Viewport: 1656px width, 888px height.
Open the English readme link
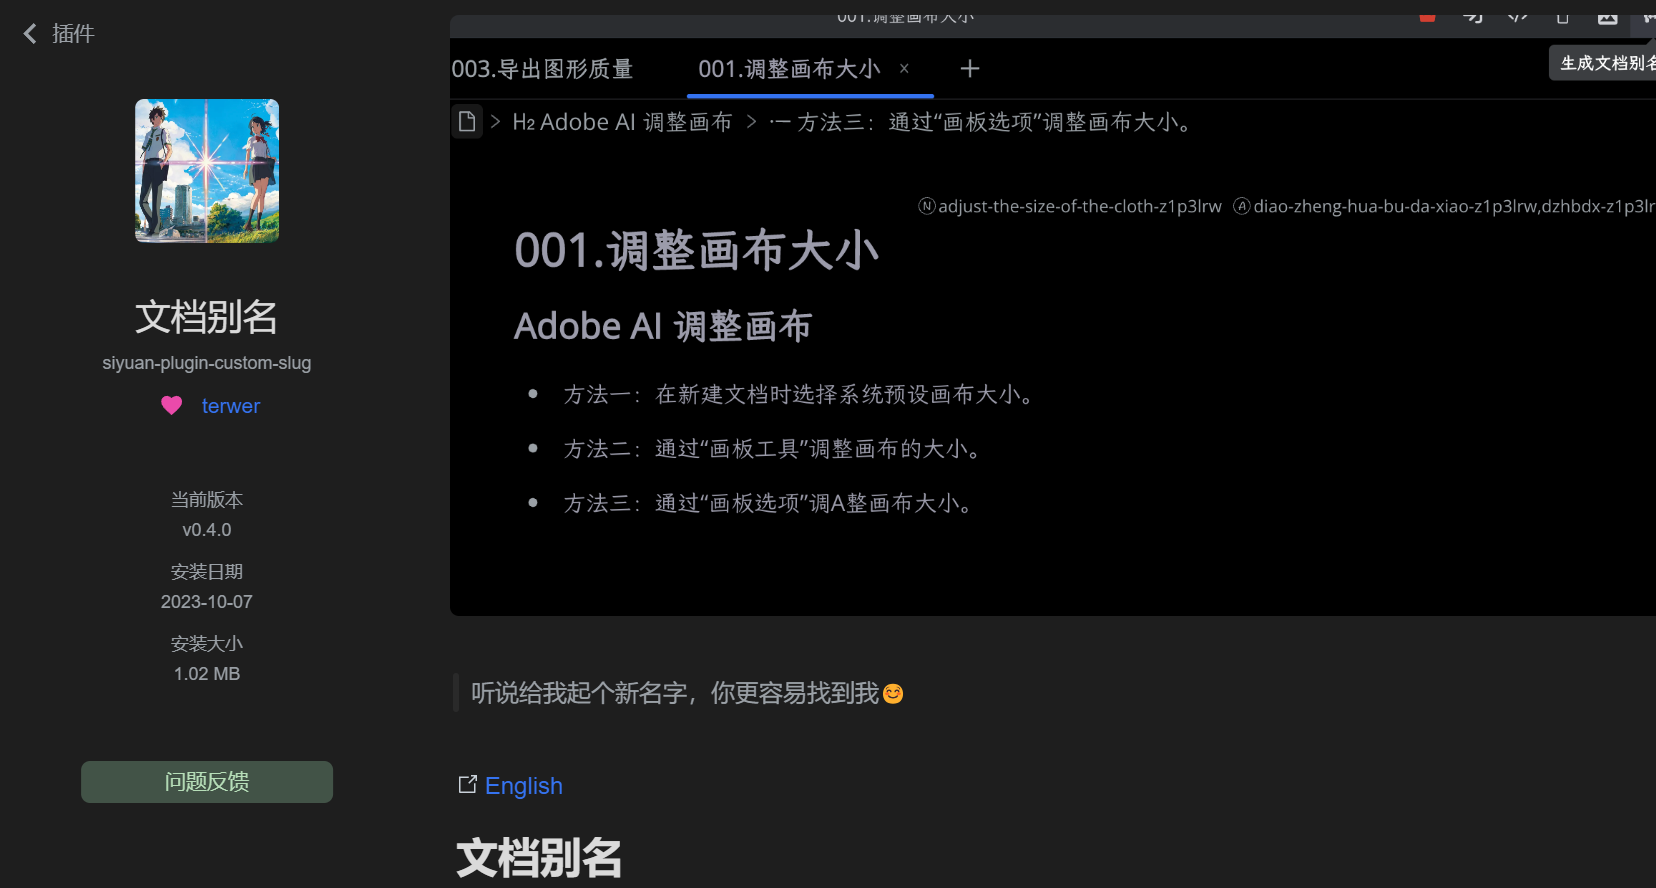click(x=523, y=786)
